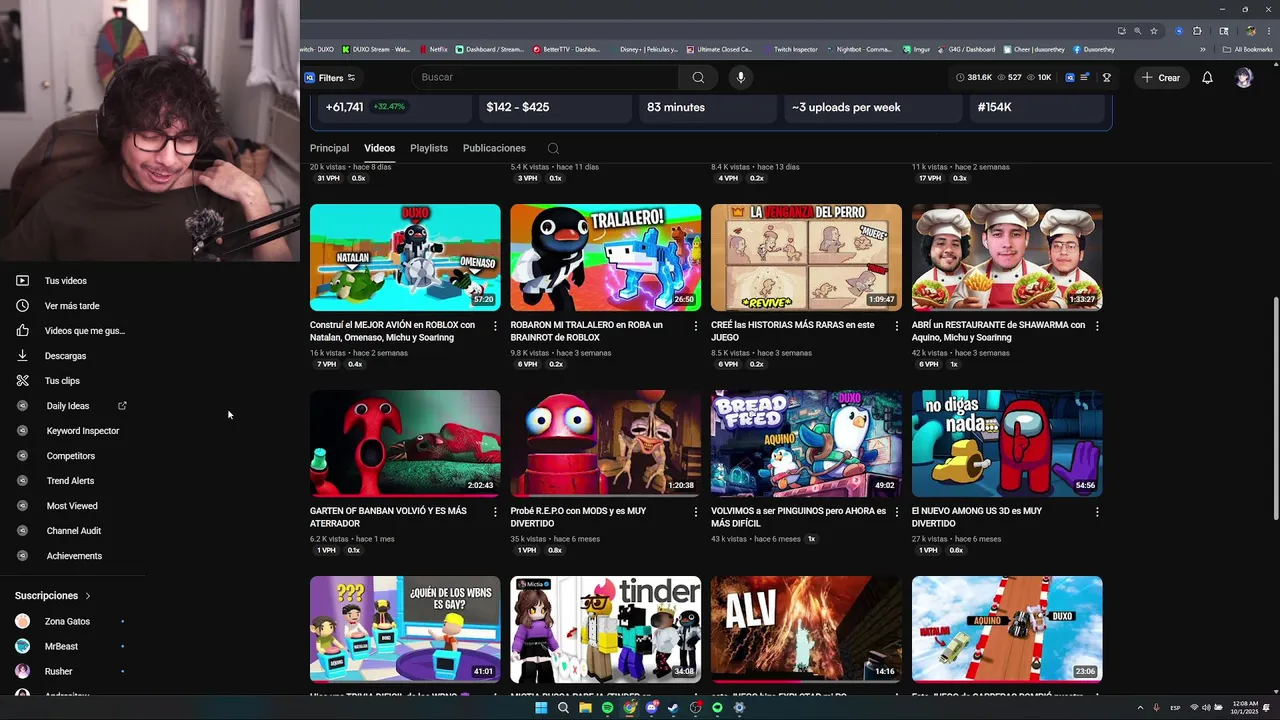Open the Netflix bookmark
Image resolution: width=1280 pixels, height=720 pixels.
pyautogui.click(x=433, y=49)
